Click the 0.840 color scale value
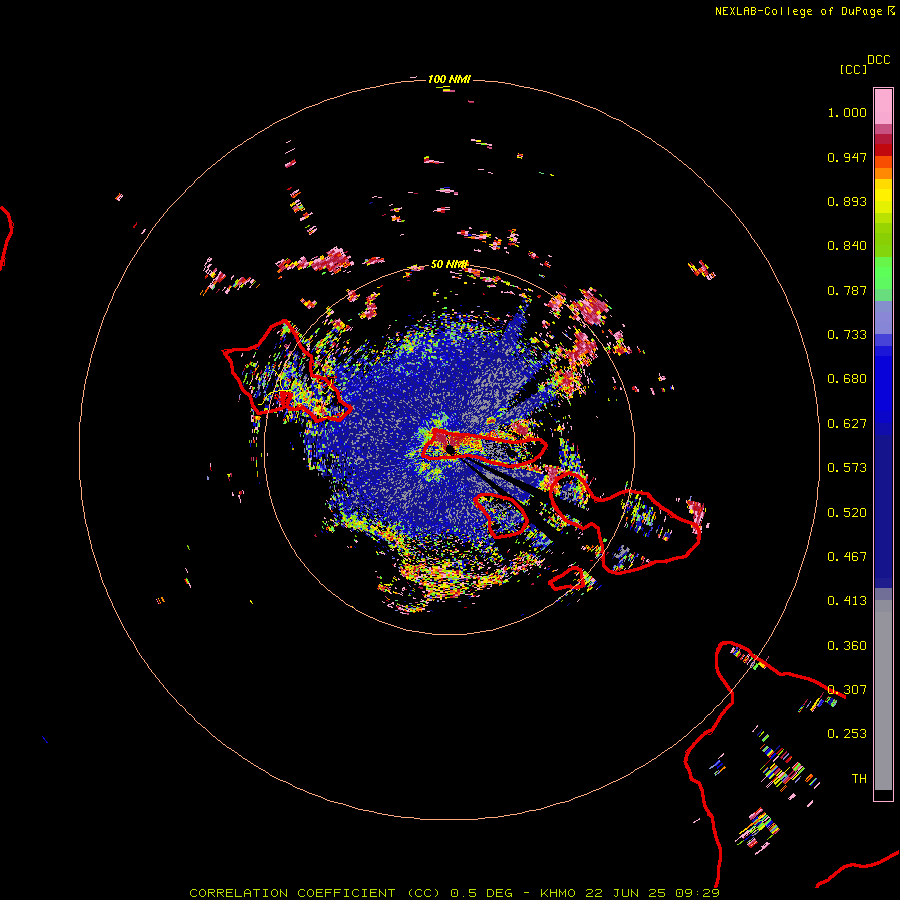Image resolution: width=900 pixels, height=900 pixels. (x=847, y=246)
